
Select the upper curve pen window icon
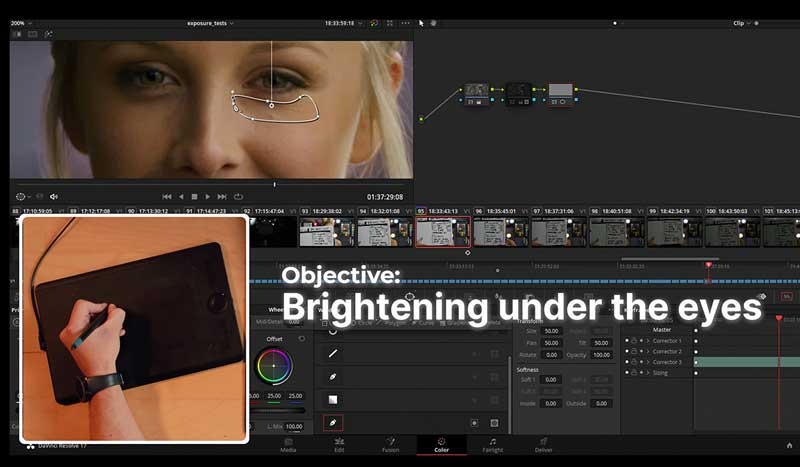click(333, 377)
